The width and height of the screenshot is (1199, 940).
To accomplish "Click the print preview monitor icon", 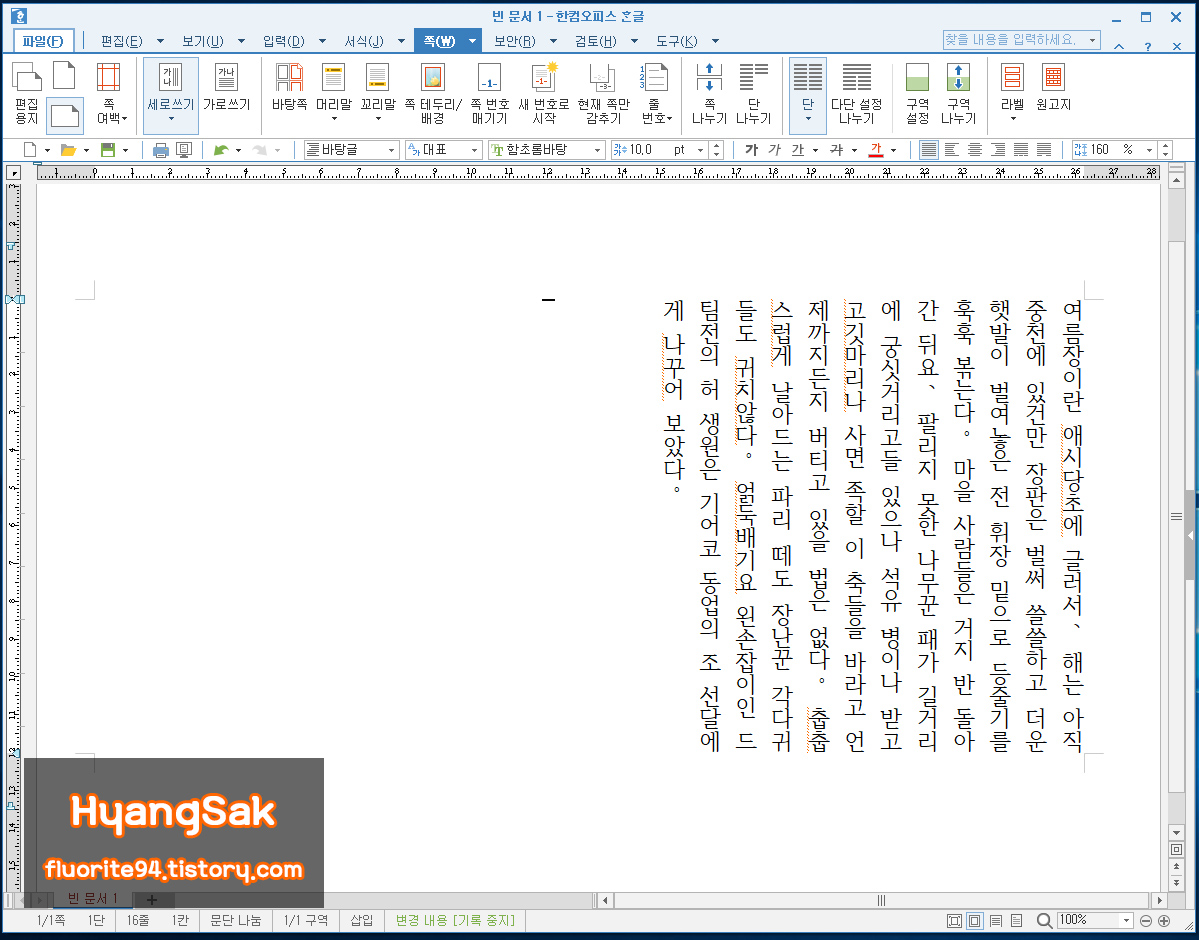I will click(x=184, y=150).
